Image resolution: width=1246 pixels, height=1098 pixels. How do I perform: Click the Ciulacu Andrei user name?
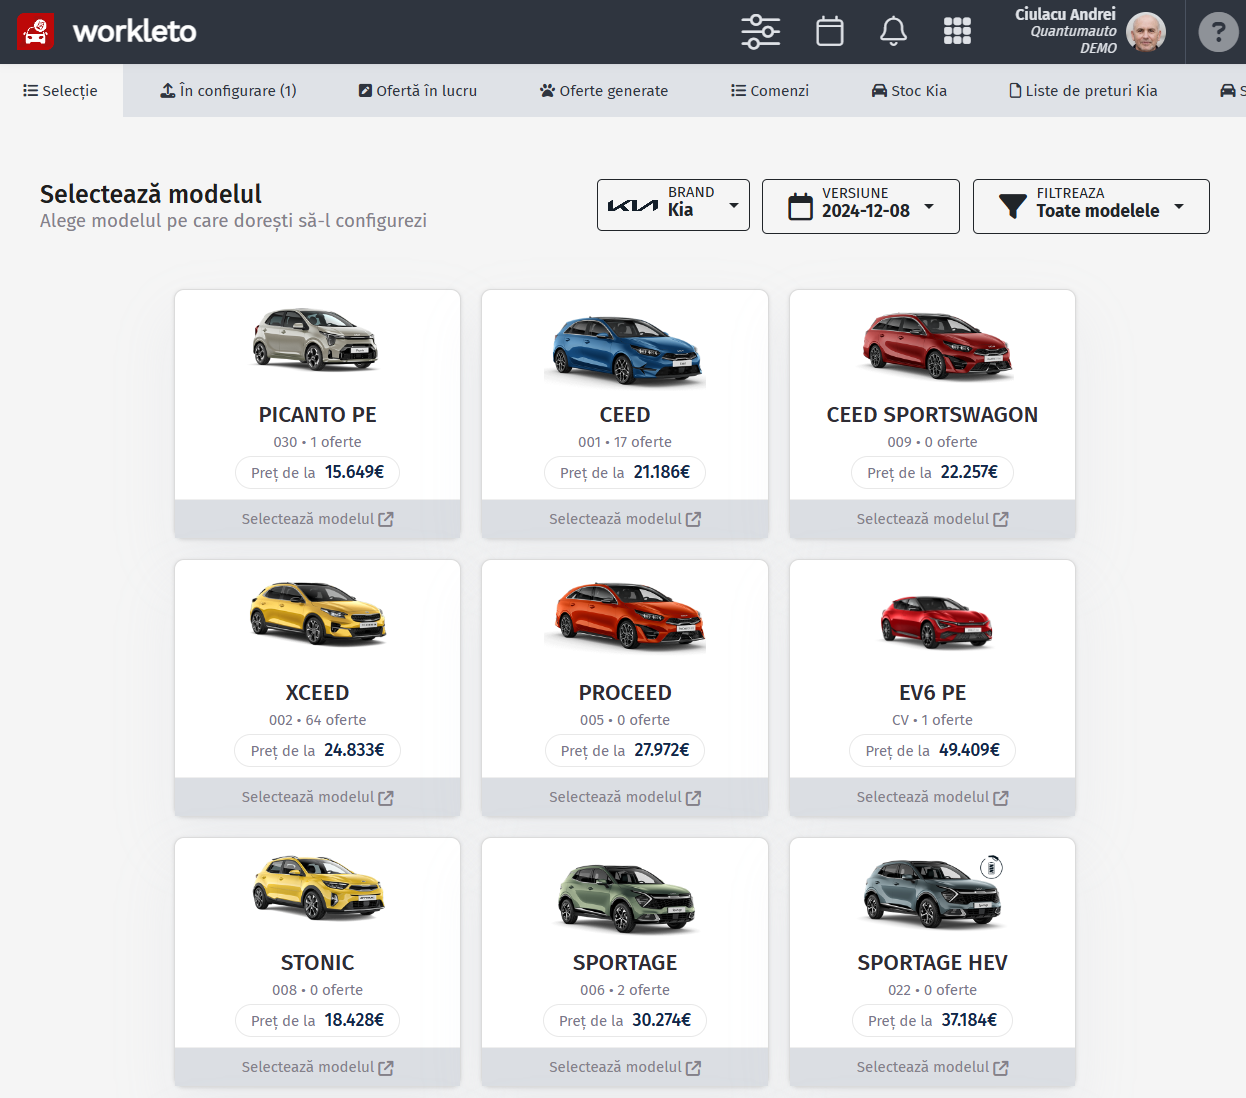(1065, 14)
